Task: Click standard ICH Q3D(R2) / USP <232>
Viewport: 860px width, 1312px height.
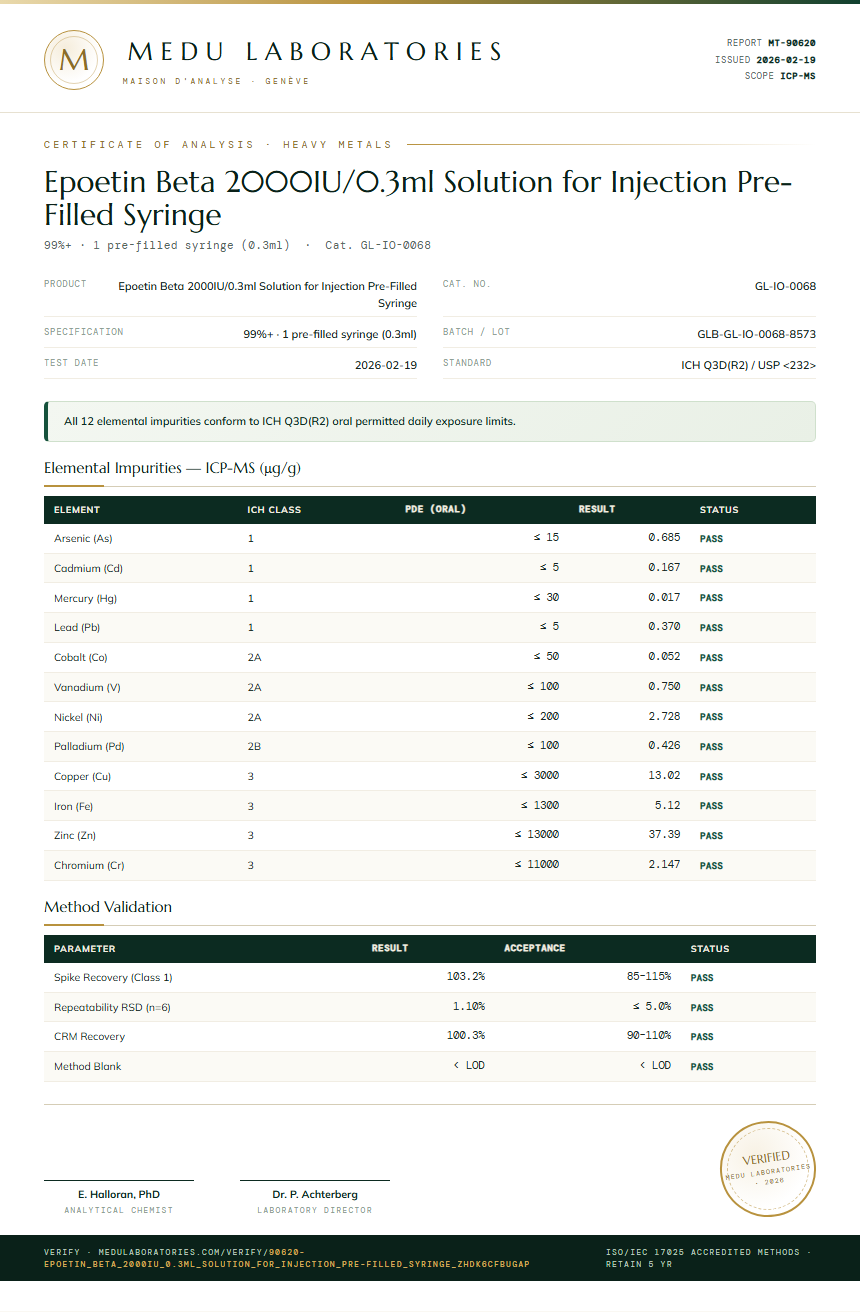Action: pyautogui.click(x=748, y=365)
